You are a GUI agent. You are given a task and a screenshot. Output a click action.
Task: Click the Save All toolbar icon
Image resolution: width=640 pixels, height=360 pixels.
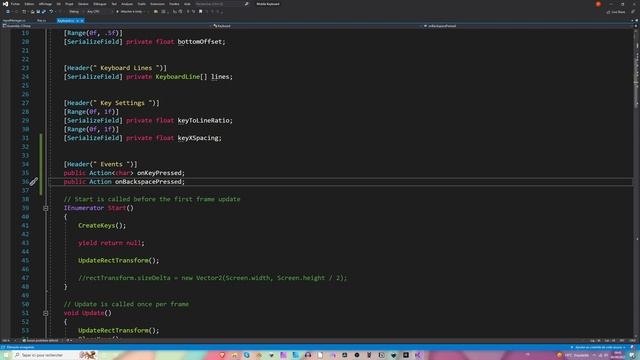(x=43, y=11)
